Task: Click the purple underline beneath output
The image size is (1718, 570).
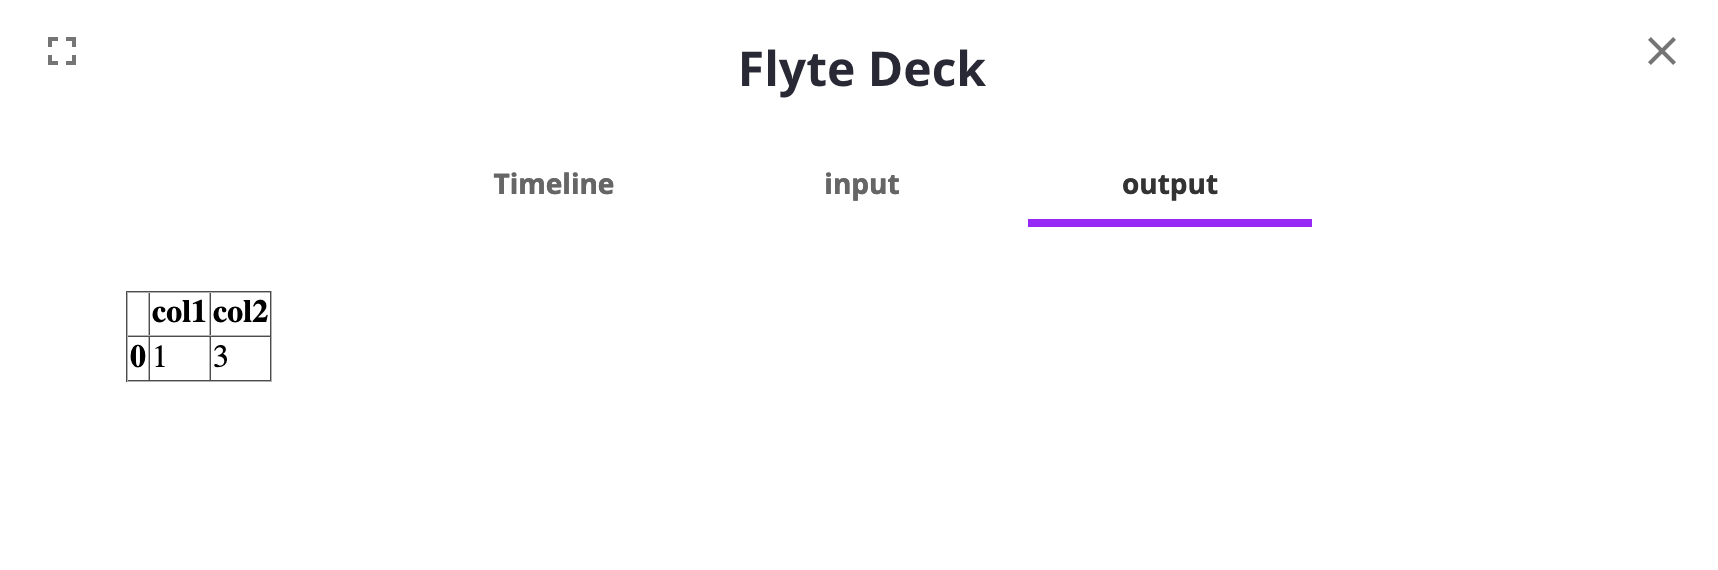Action: (1169, 223)
